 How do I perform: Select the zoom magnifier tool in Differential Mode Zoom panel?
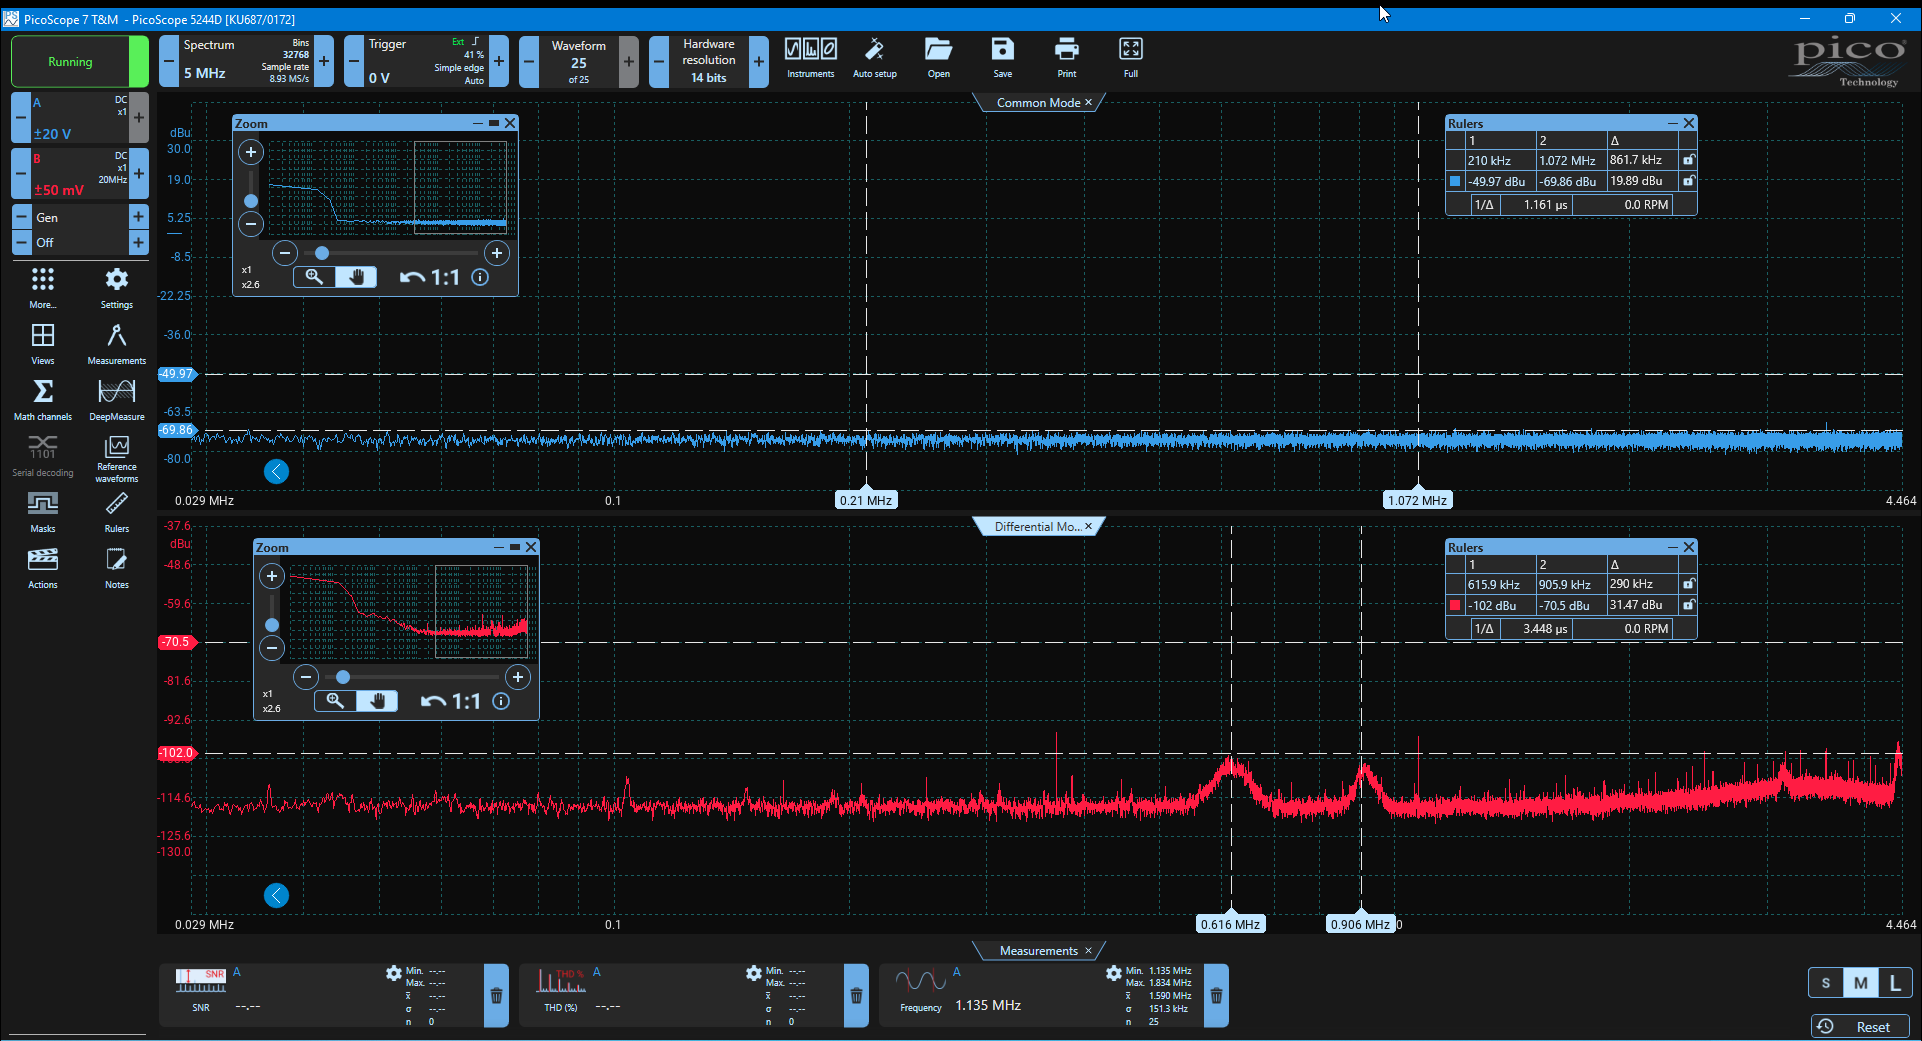335,701
